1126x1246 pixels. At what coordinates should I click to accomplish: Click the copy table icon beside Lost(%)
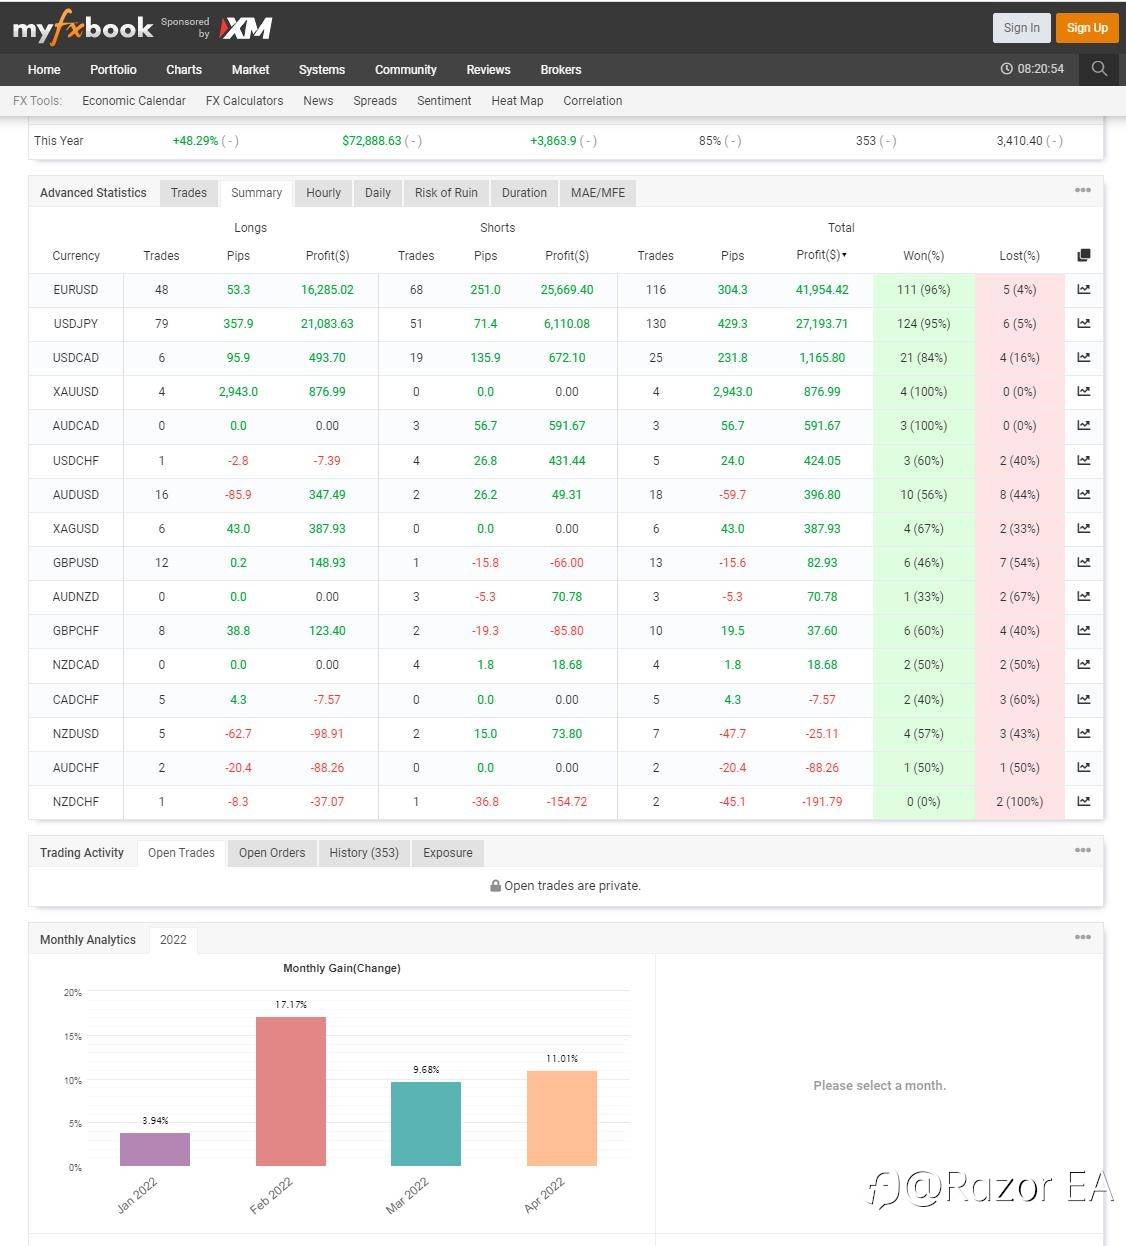tap(1083, 255)
